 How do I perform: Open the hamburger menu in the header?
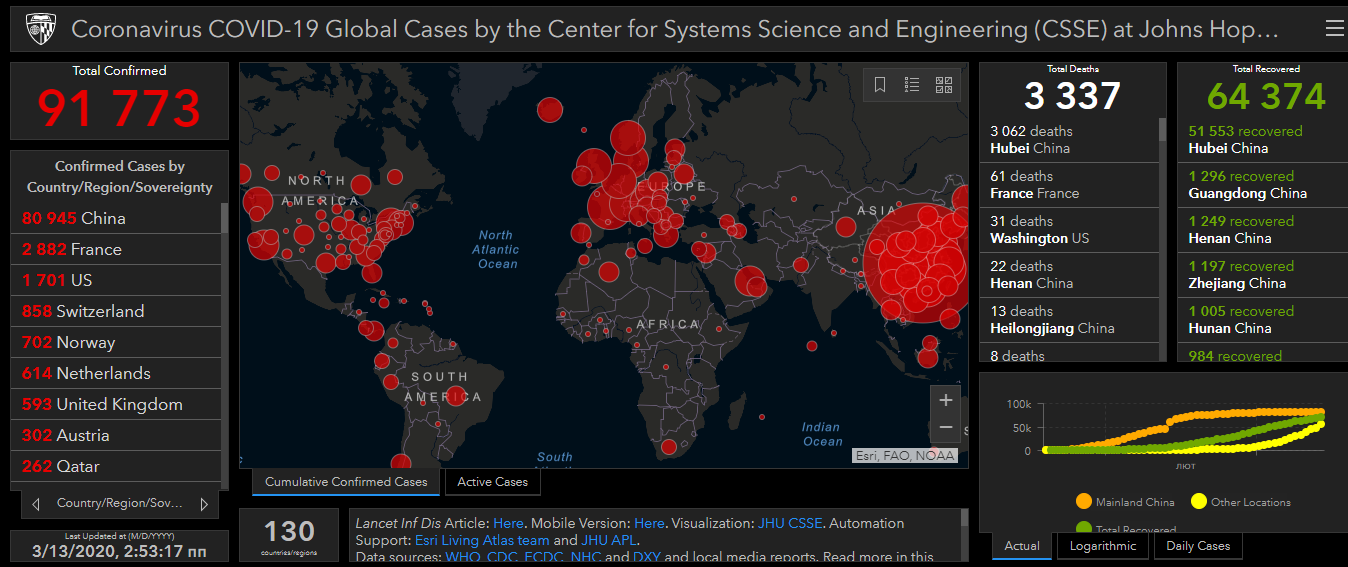pyautogui.click(x=1334, y=29)
